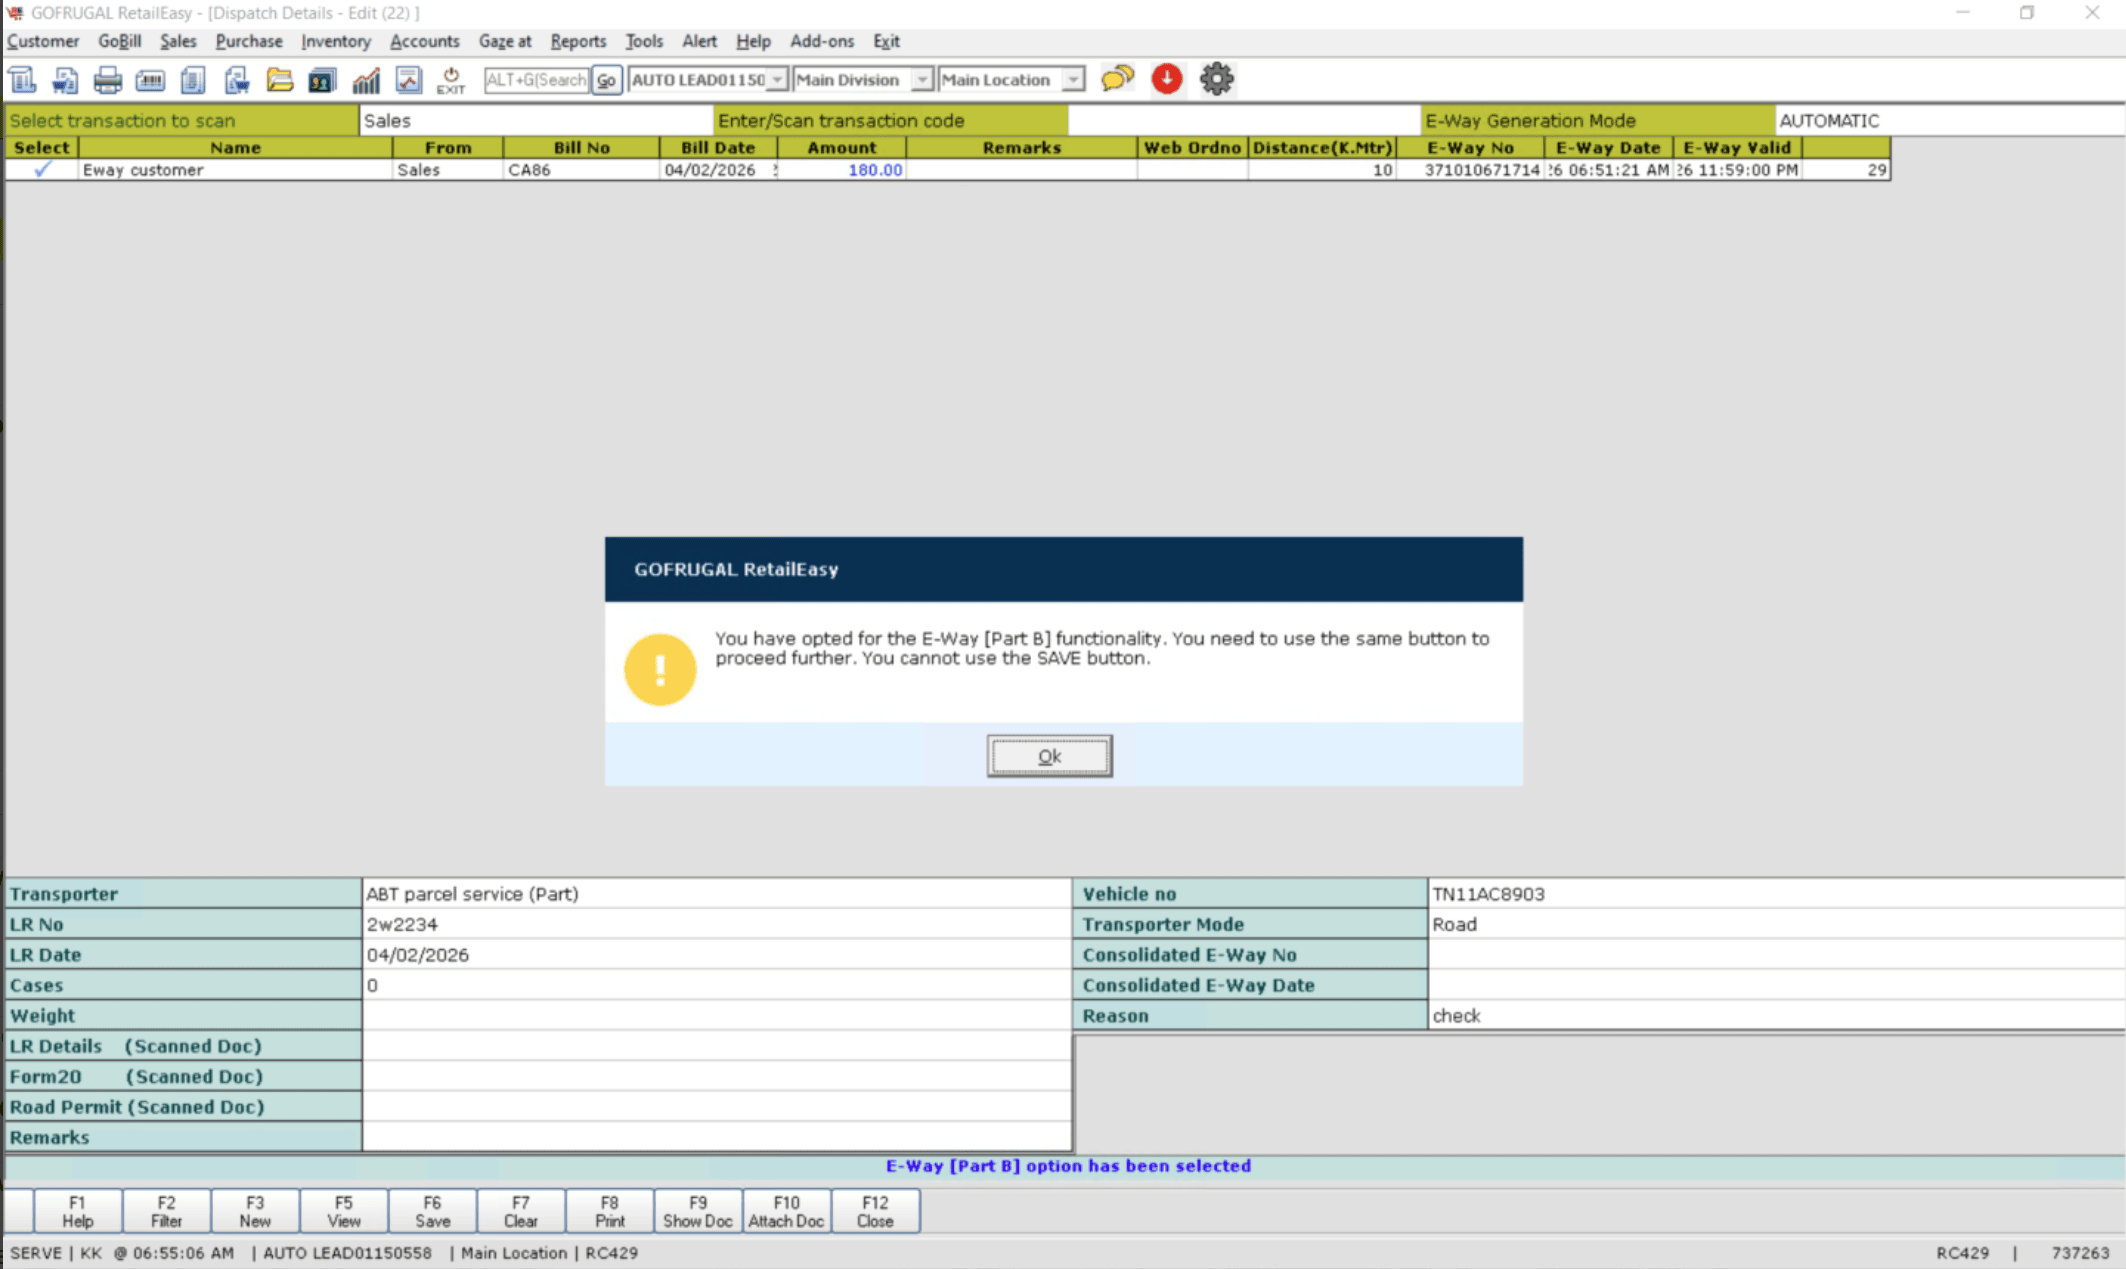The image size is (2126, 1269).
Task: Open the Reports menu
Action: point(578,41)
